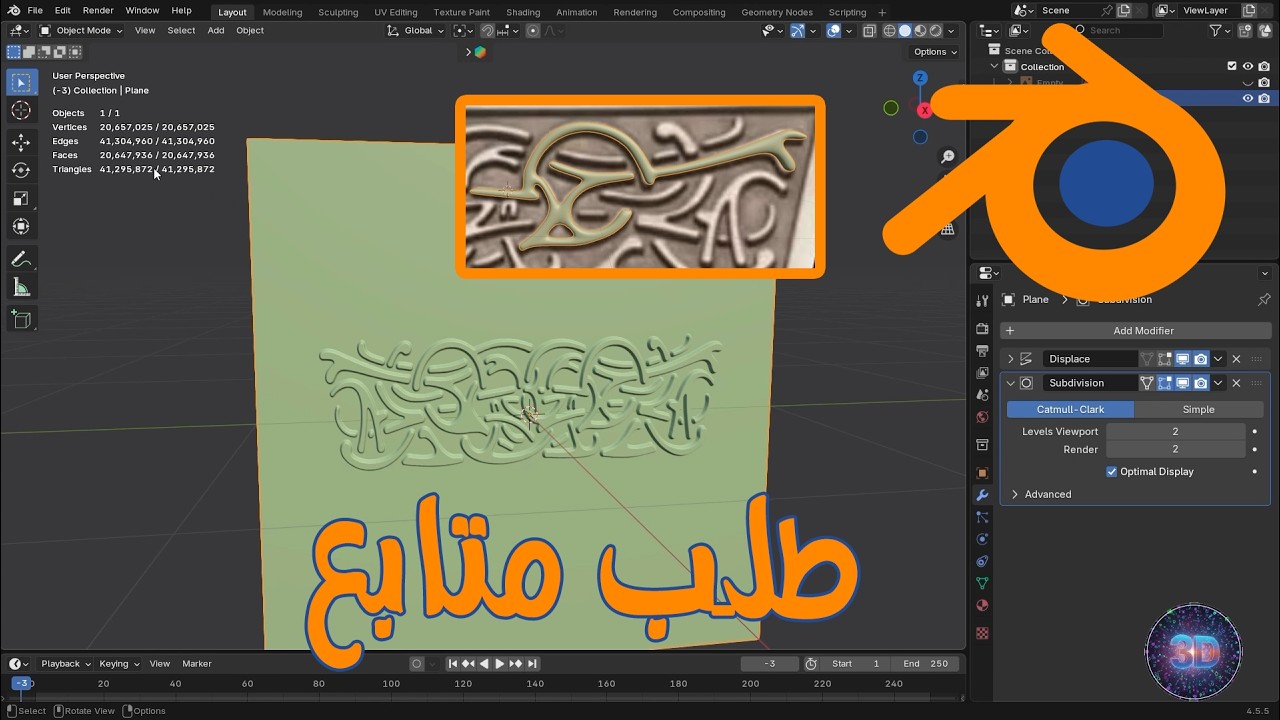Open the viewport Options dropdown
Viewport: 1280px width, 720px height.
click(x=935, y=52)
